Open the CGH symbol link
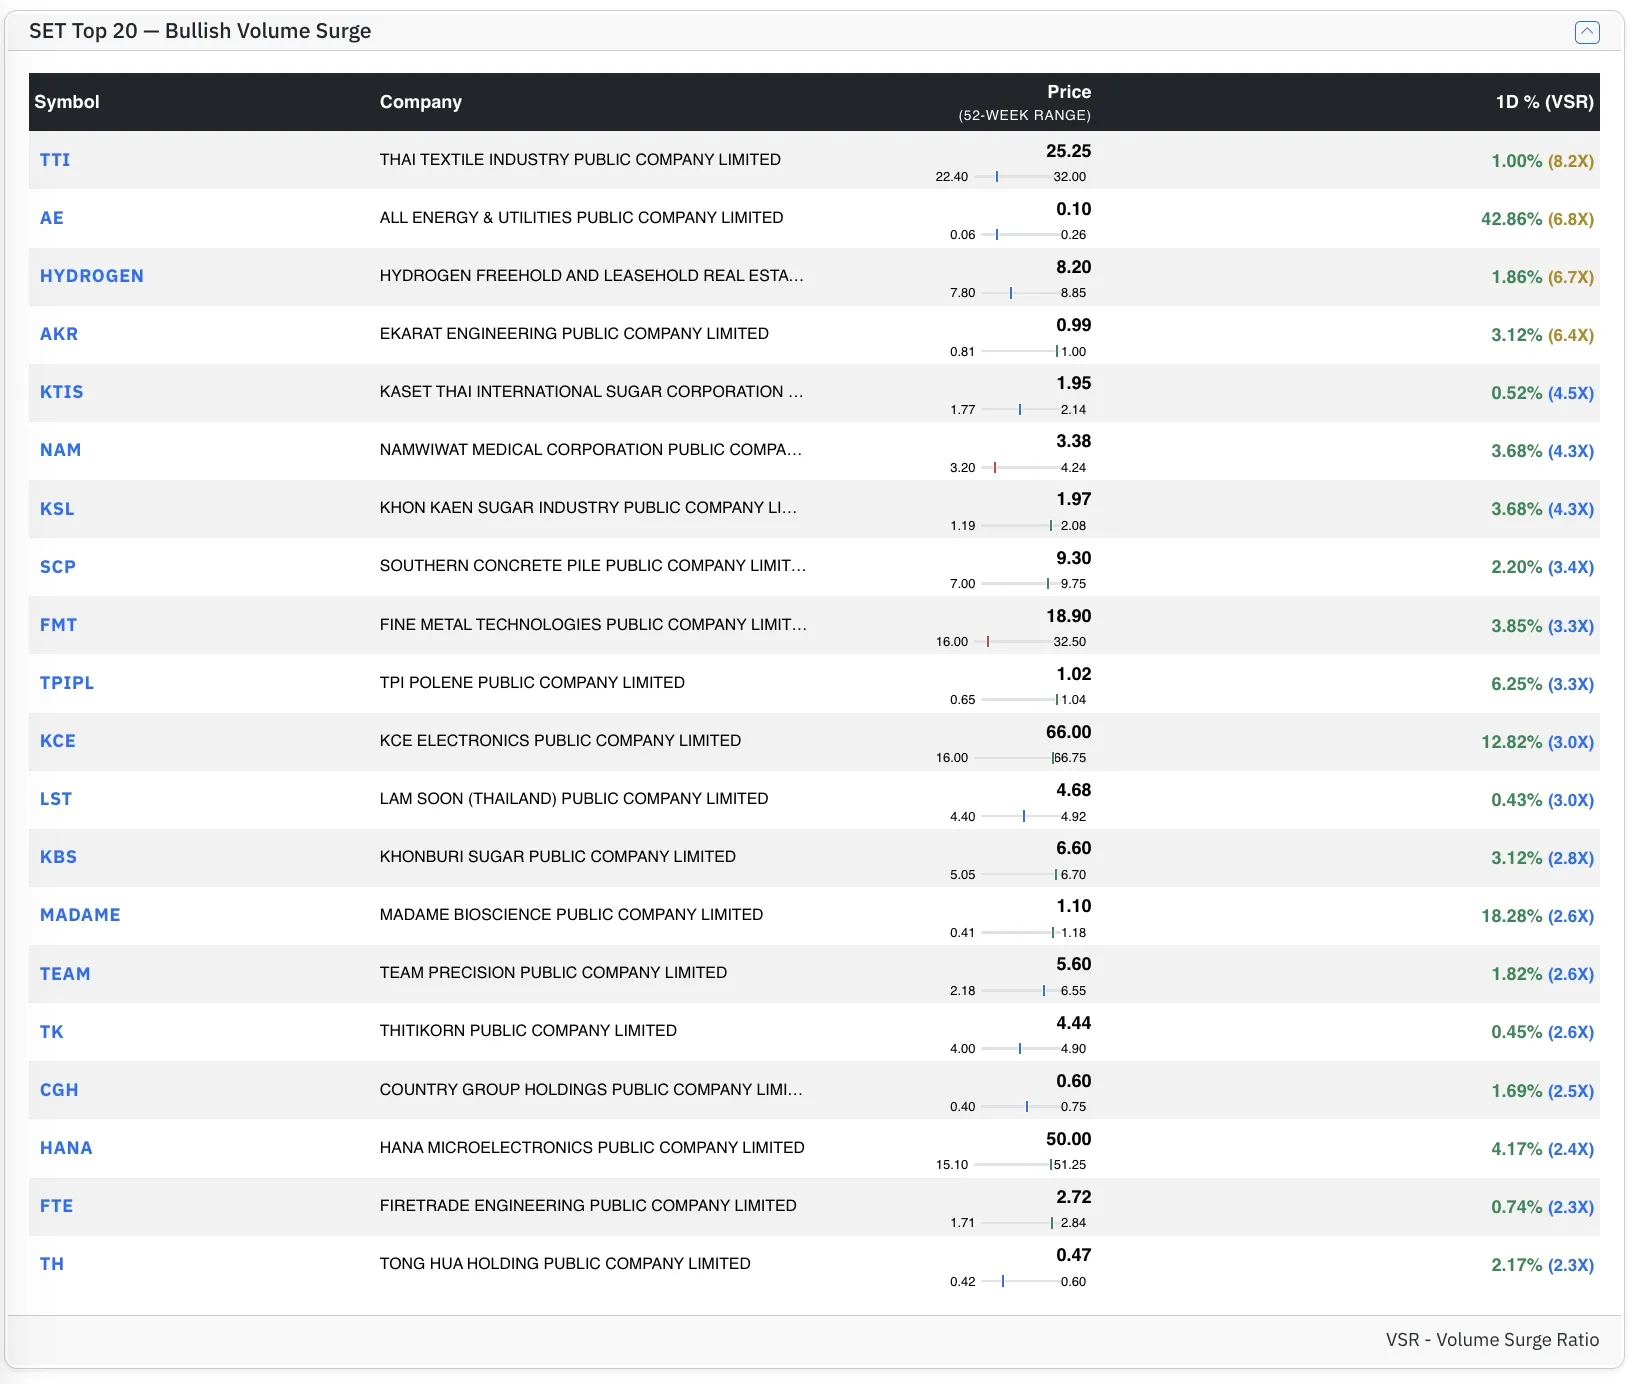Image resolution: width=1636 pixels, height=1384 pixels. (x=59, y=1090)
